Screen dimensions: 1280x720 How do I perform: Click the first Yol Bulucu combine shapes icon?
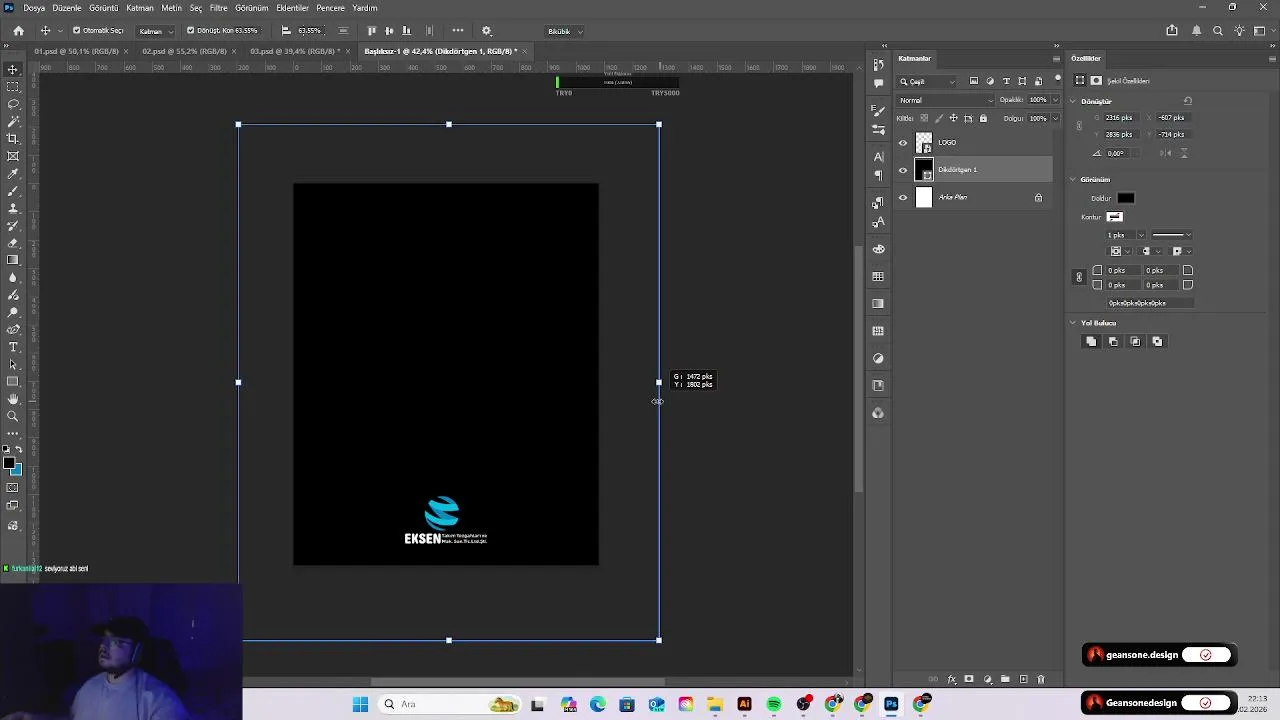[1091, 342]
